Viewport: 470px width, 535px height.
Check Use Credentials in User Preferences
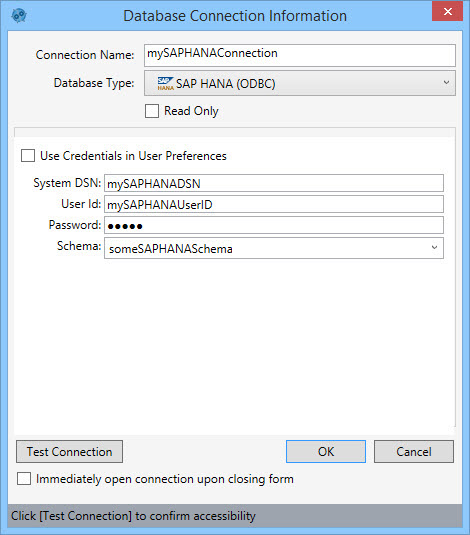(x=28, y=156)
